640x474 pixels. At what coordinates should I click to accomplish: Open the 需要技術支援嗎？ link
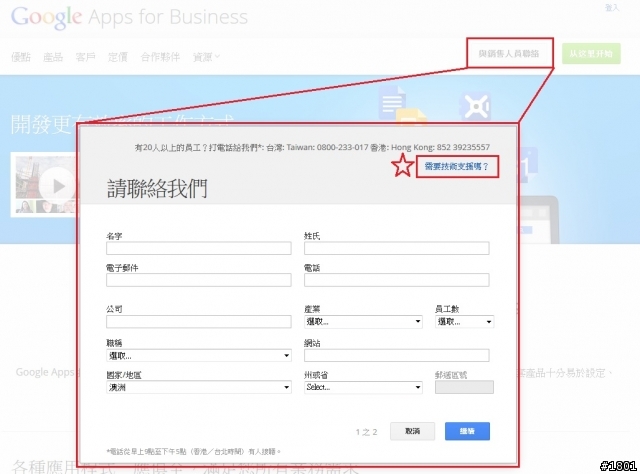pyautogui.click(x=456, y=166)
